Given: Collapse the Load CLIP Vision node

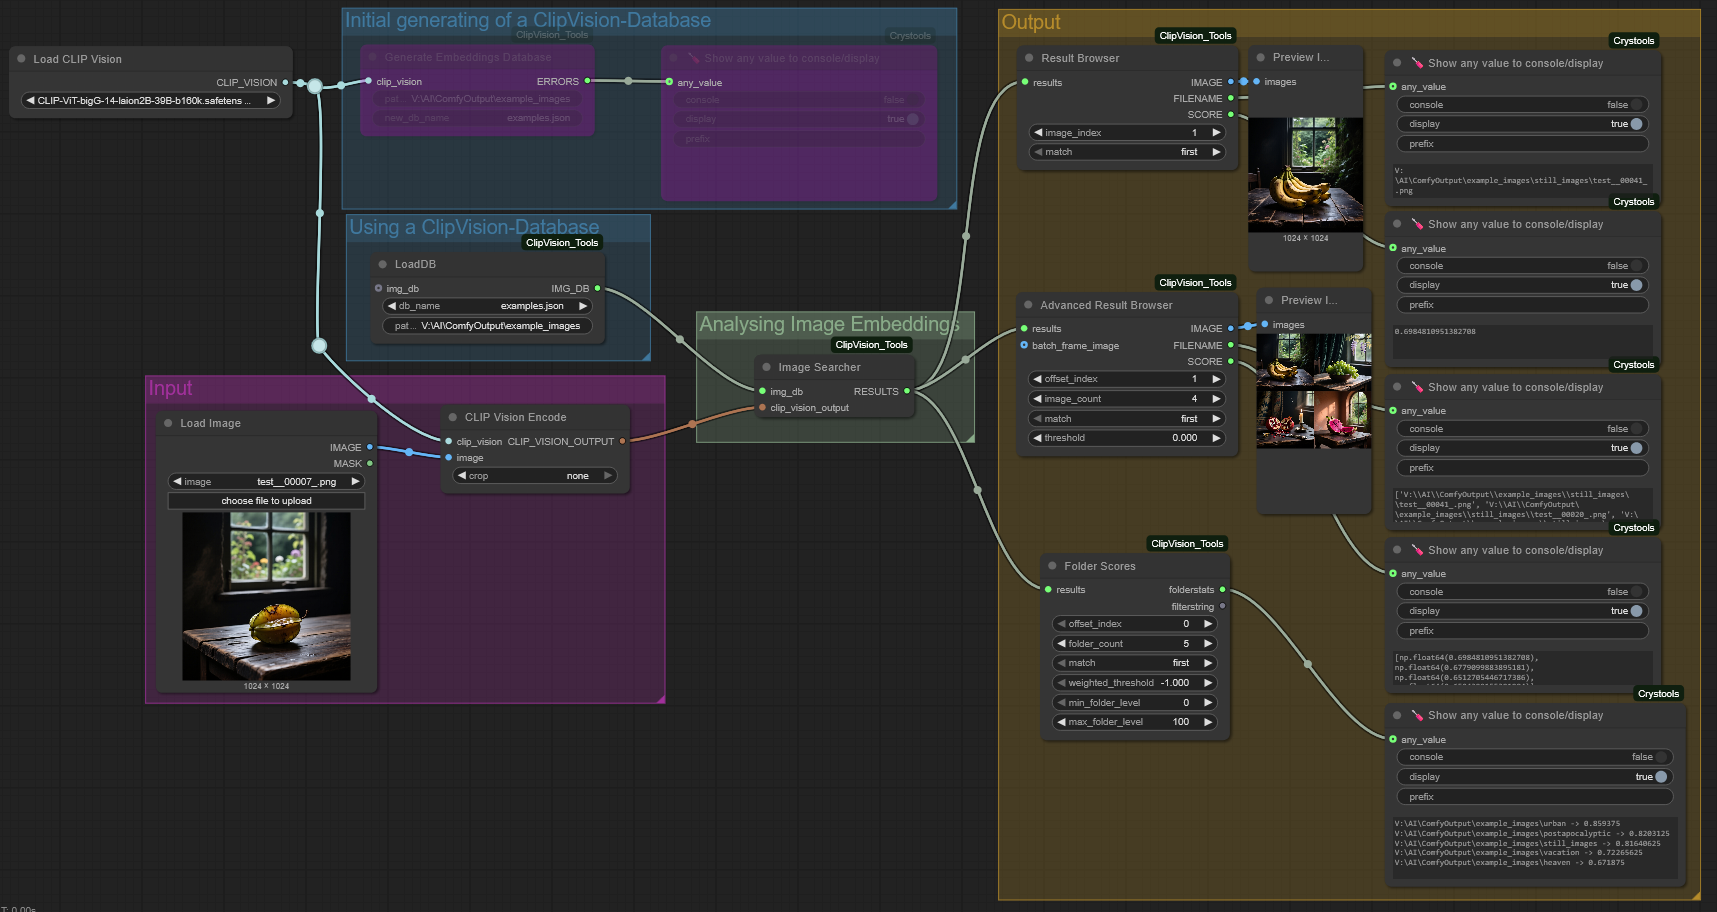Looking at the screenshot, I should pos(21,59).
